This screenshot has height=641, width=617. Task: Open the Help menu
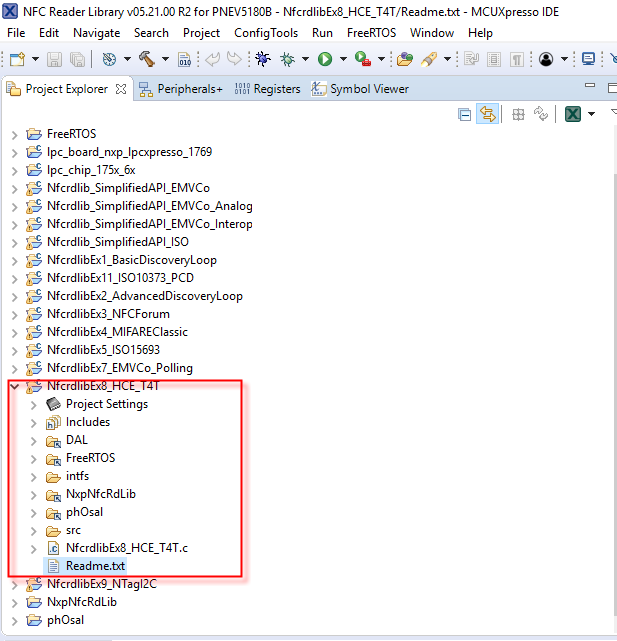[480, 33]
